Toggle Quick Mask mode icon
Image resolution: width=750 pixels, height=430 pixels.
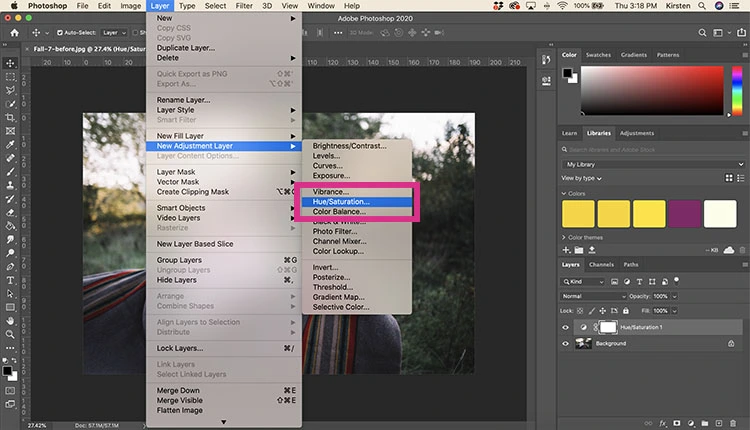tap(10, 391)
